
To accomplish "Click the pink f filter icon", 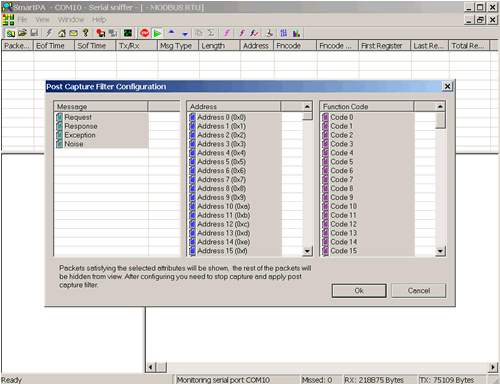I will coord(227,33).
